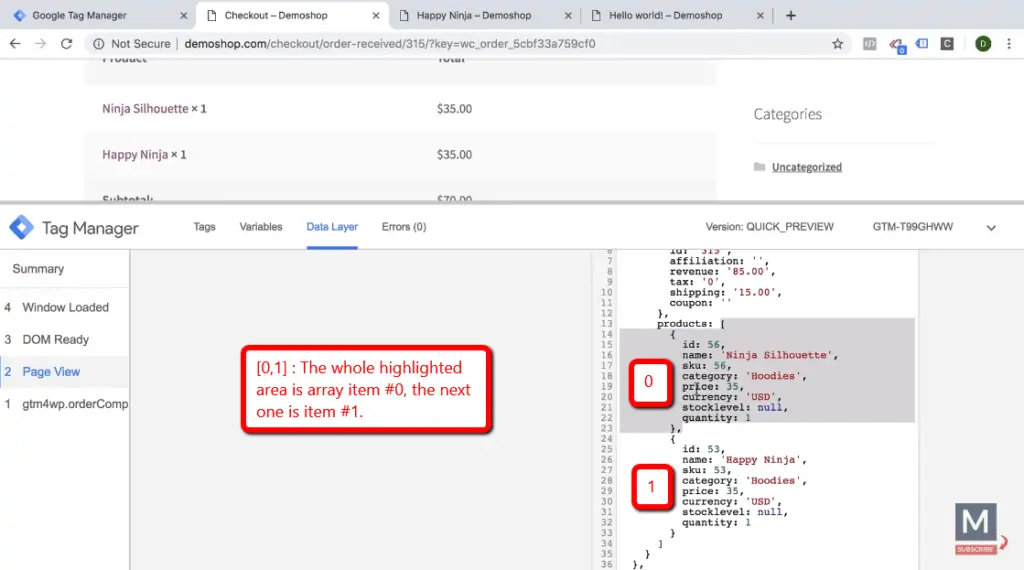This screenshot has width=1024, height=570.
Task: Open the Uncategorized category link
Action: pyautogui.click(x=806, y=167)
